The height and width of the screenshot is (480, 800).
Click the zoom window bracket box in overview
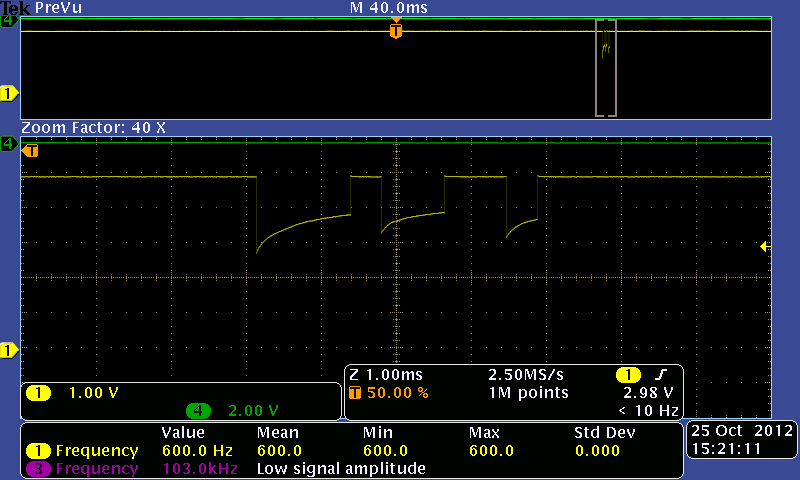point(606,68)
